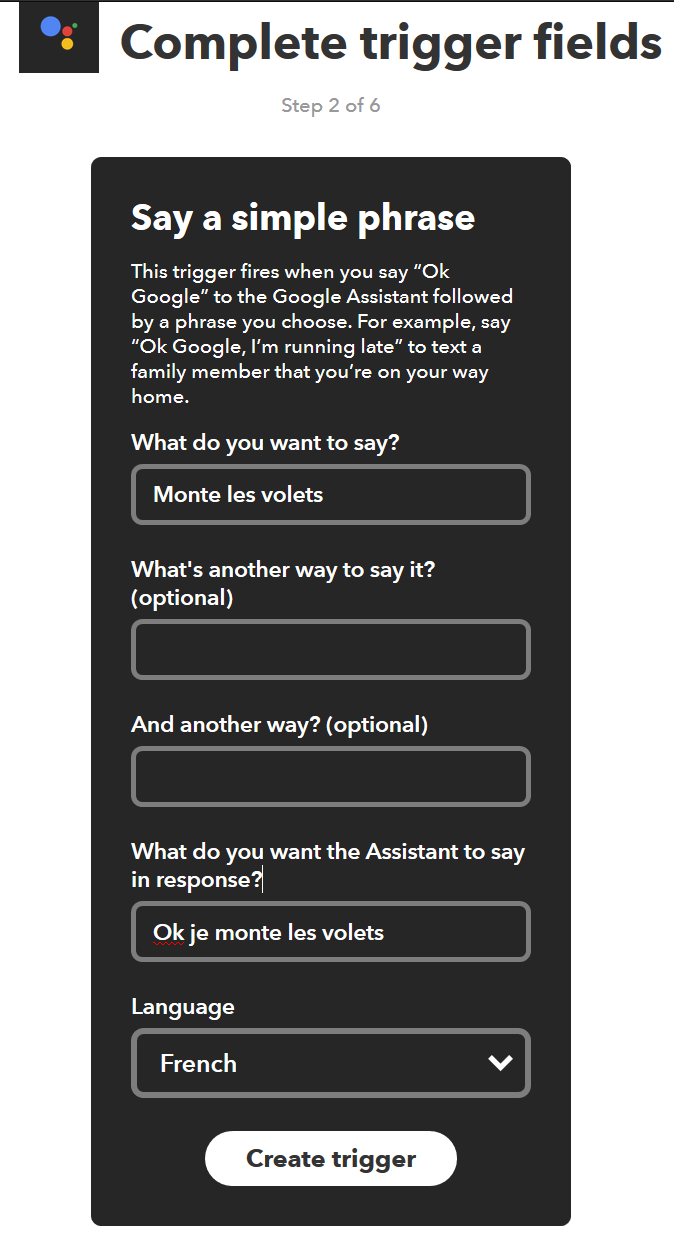
Task: Focus the "Ok je monte les volets" response field
Action: pos(330,932)
